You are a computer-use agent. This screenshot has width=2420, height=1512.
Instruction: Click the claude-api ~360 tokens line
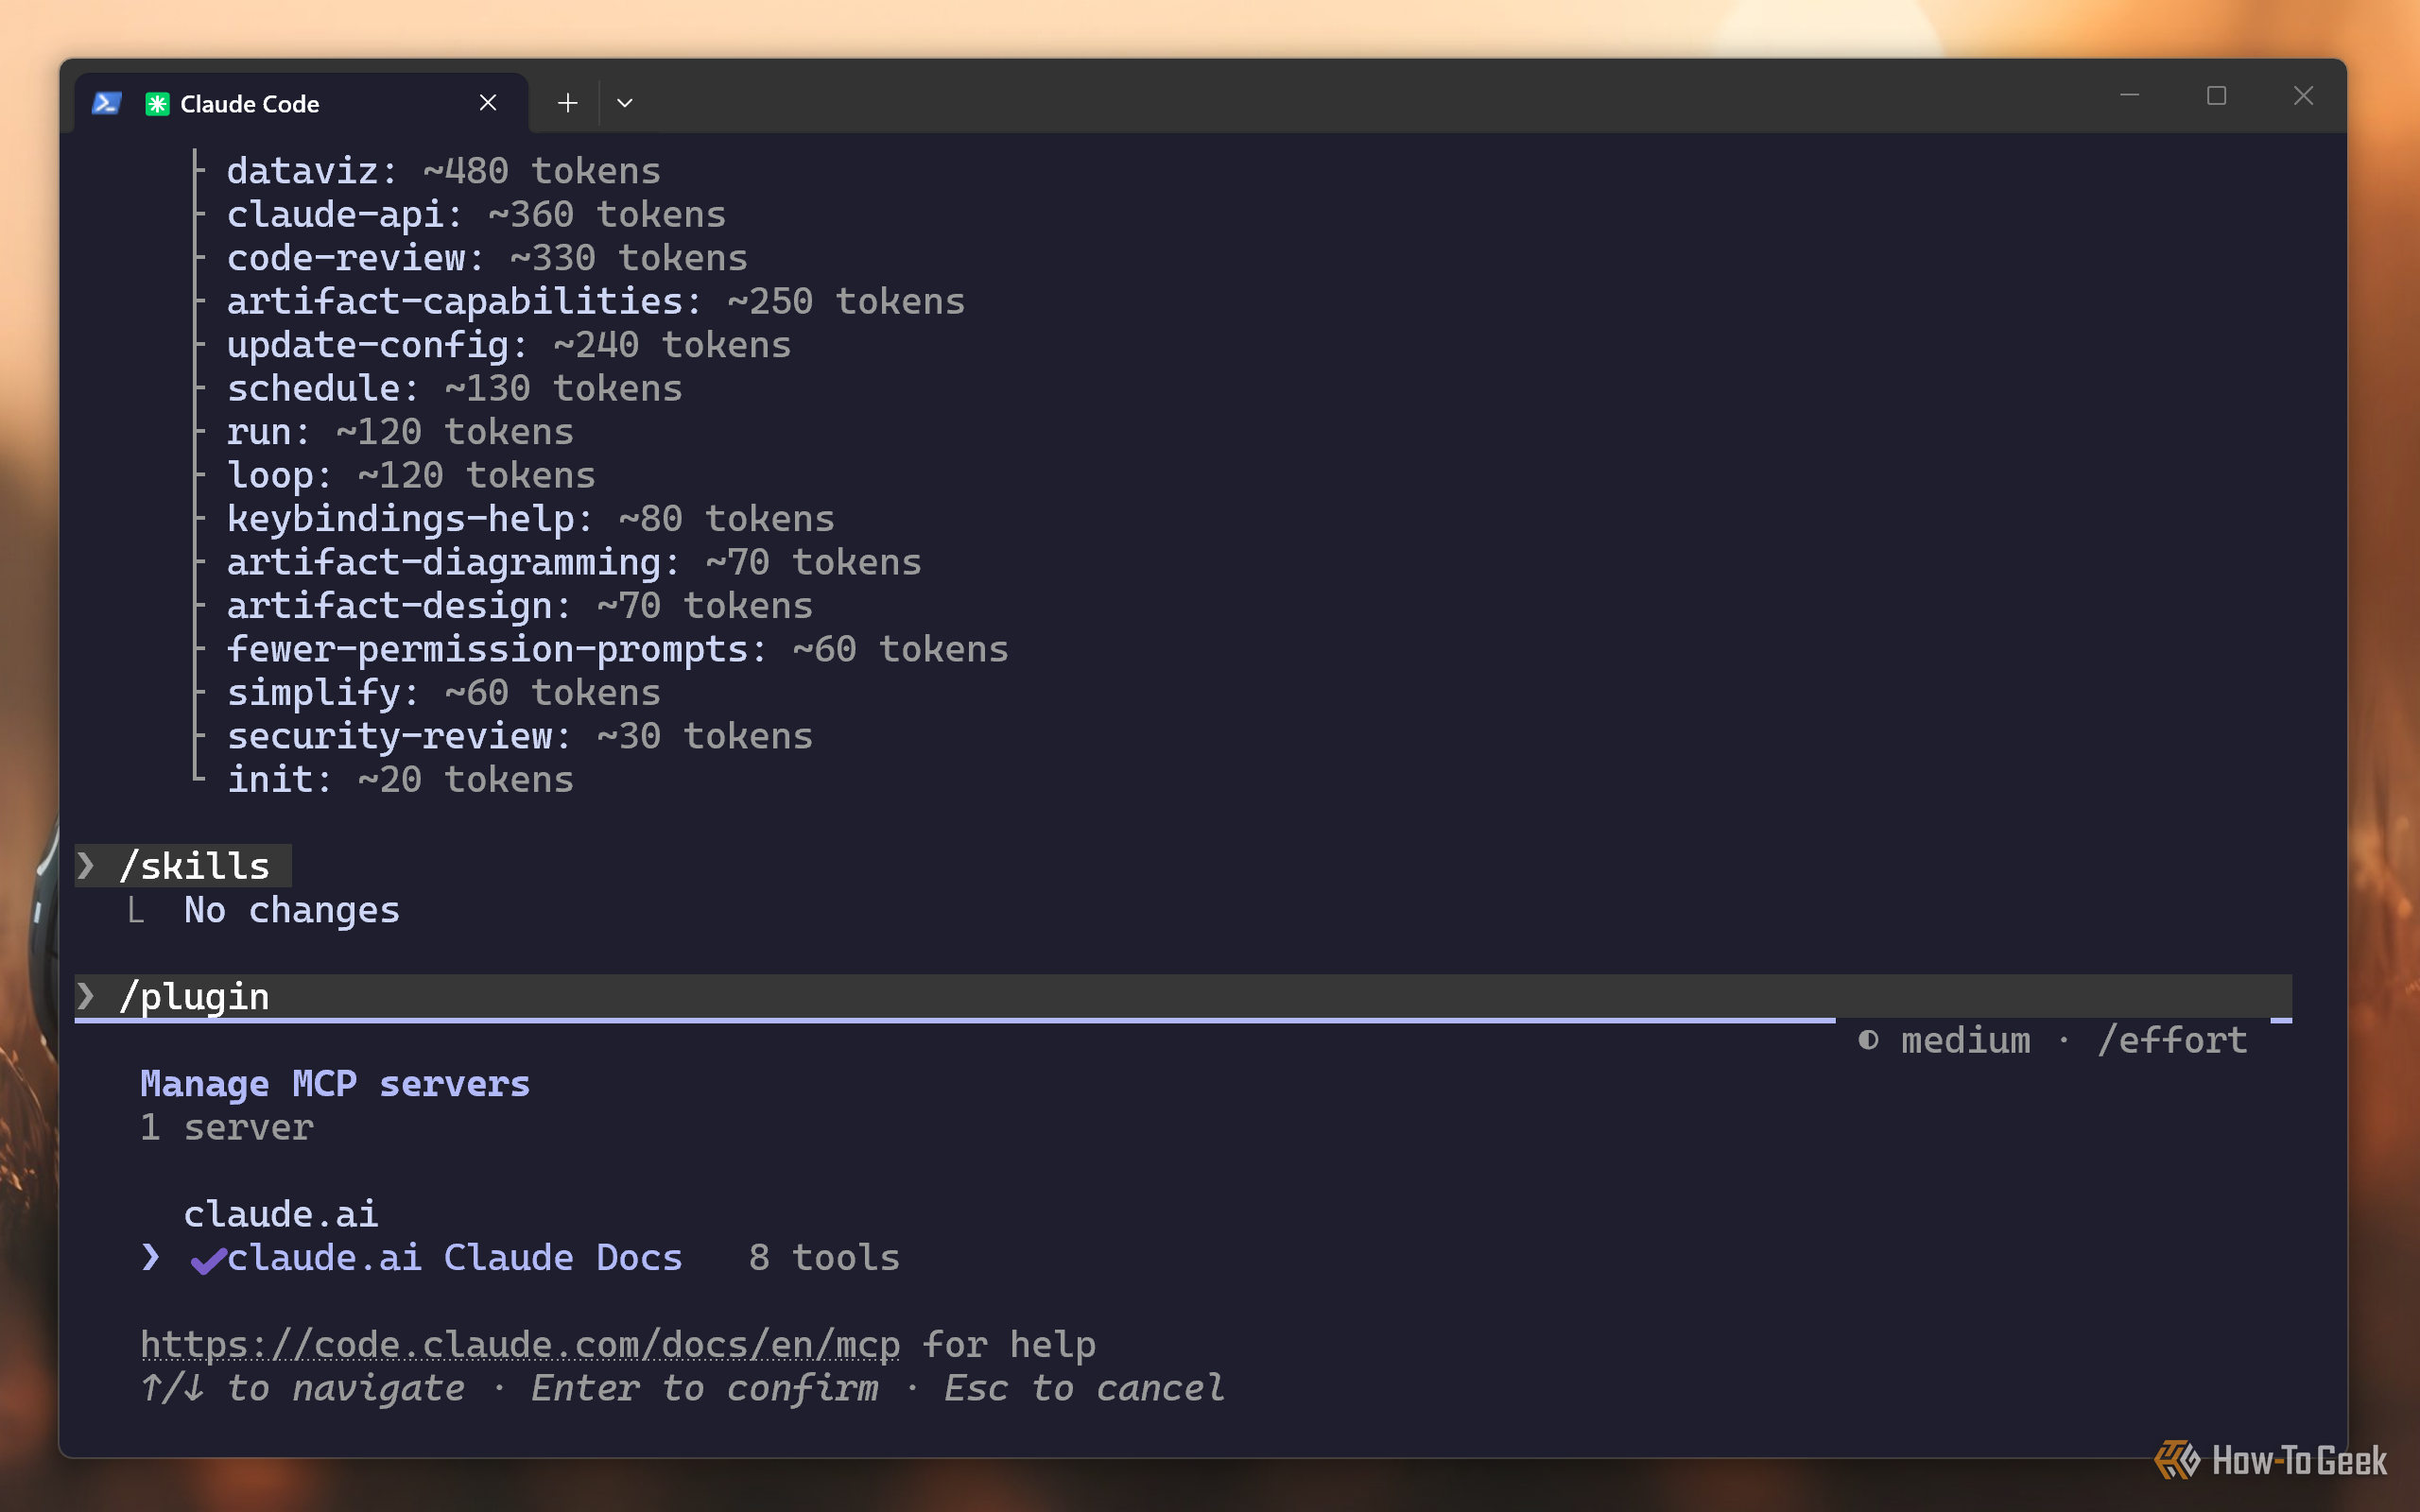pyautogui.click(x=476, y=215)
